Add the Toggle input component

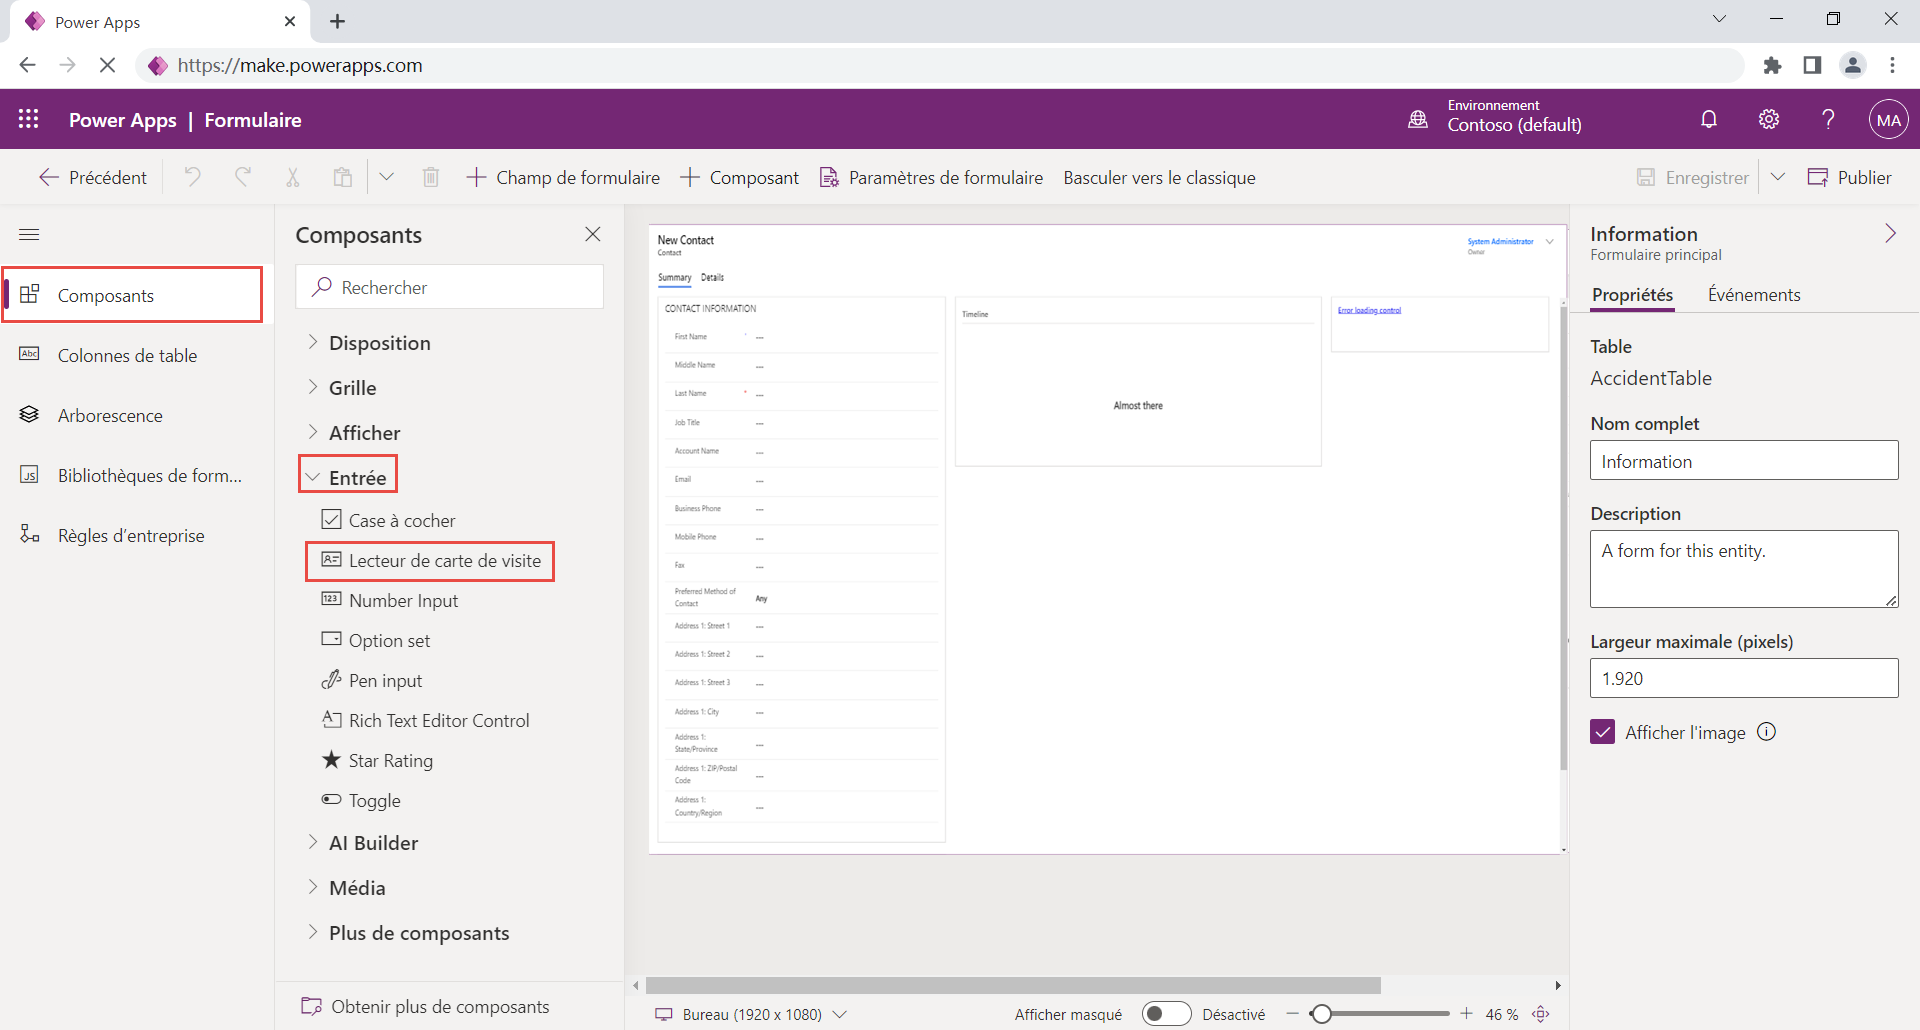361,801
